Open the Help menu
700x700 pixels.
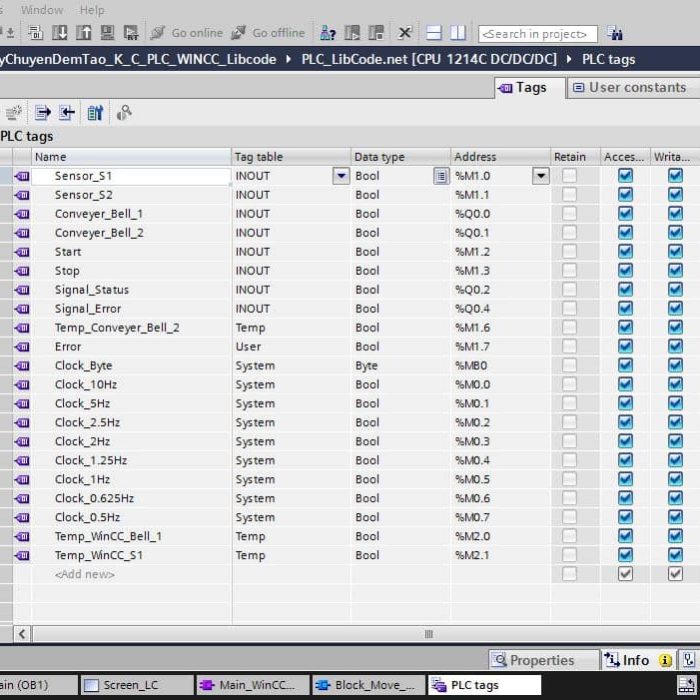(92, 9)
